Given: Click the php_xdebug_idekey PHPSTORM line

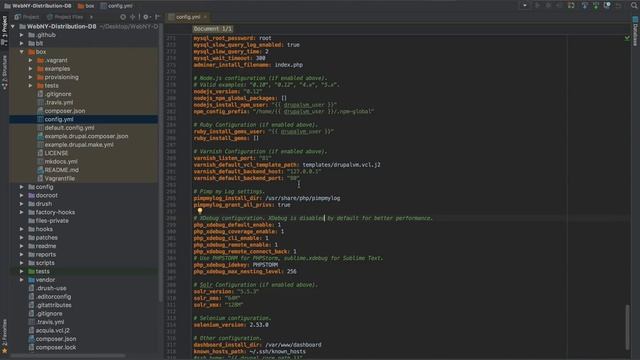Looking at the screenshot, I should pyautogui.click(x=236, y=265).
